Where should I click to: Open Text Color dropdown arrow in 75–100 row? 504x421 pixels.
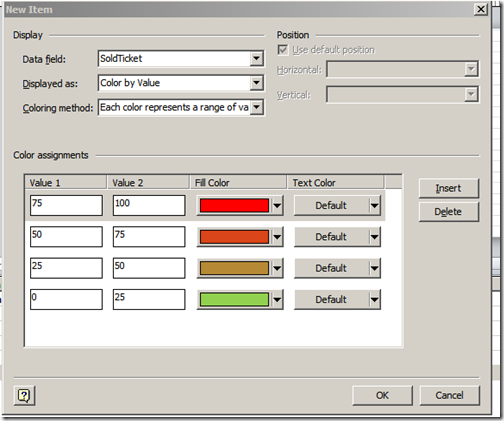(x=374, y=206)
